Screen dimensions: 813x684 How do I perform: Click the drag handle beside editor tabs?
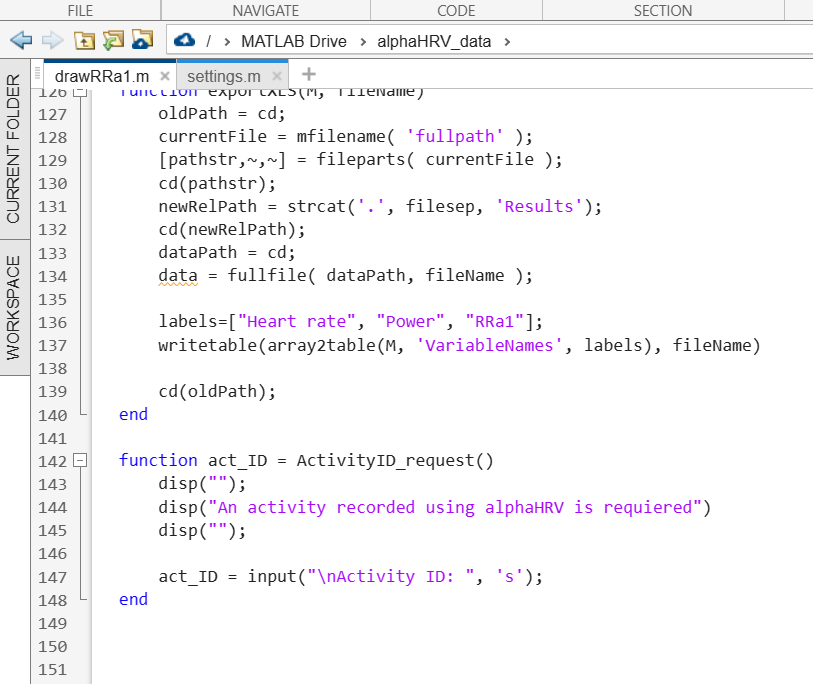click(x=37, y=74)
